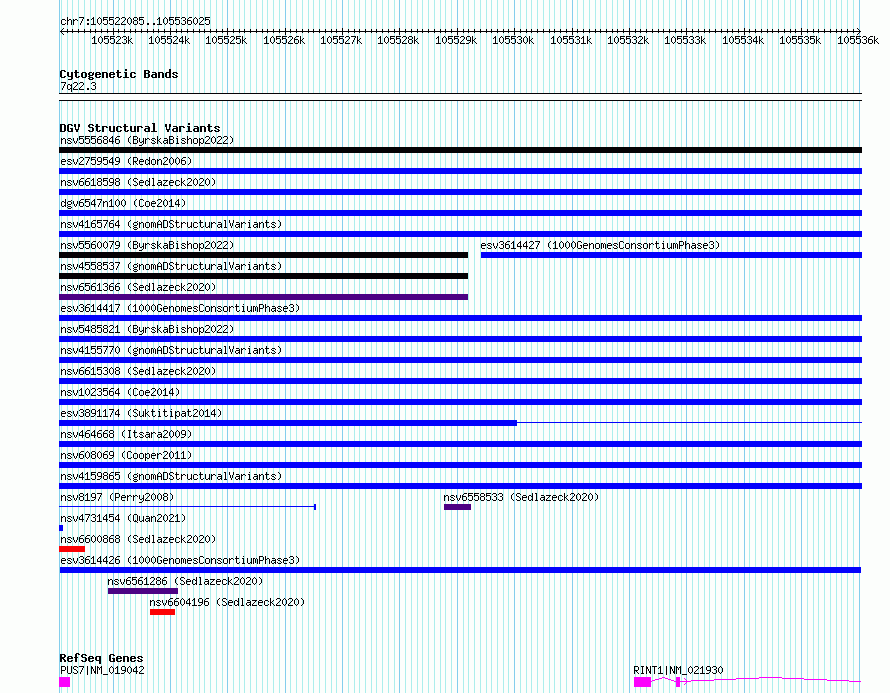
Task: Click the purple nsv6561286 variant bar
Action: click(142, 591)
